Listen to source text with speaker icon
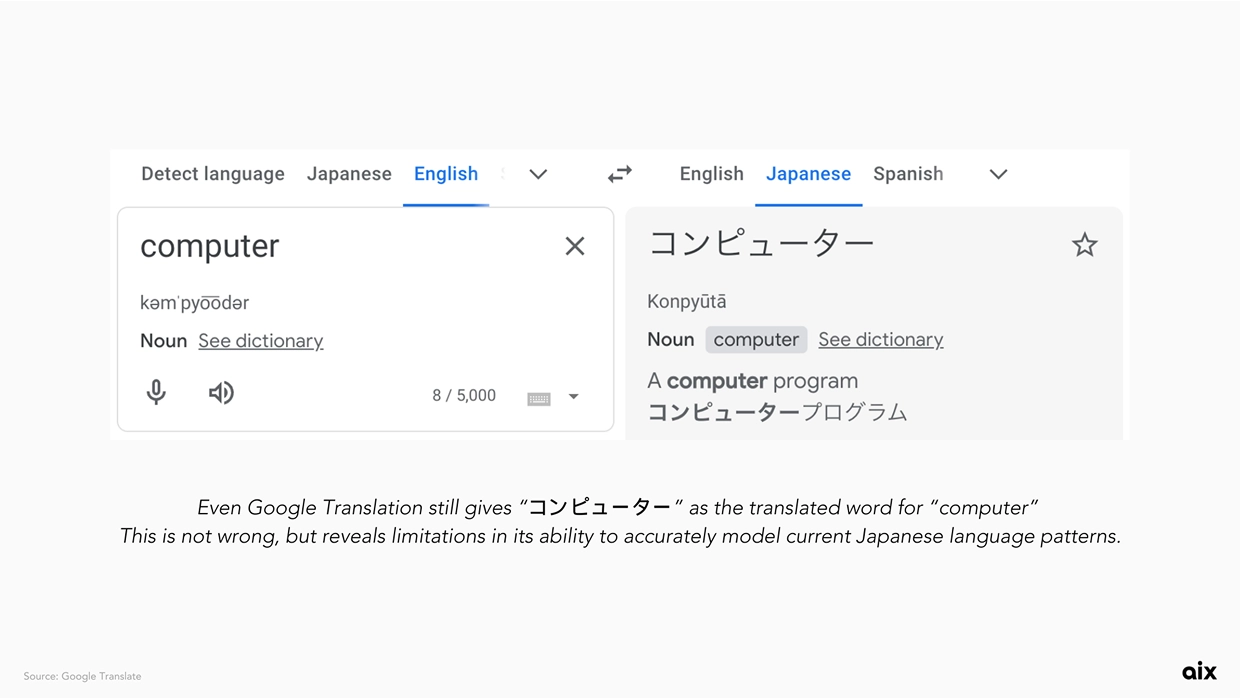The image size is (1240, 698). pyautogui.click(x=221, y=392)
